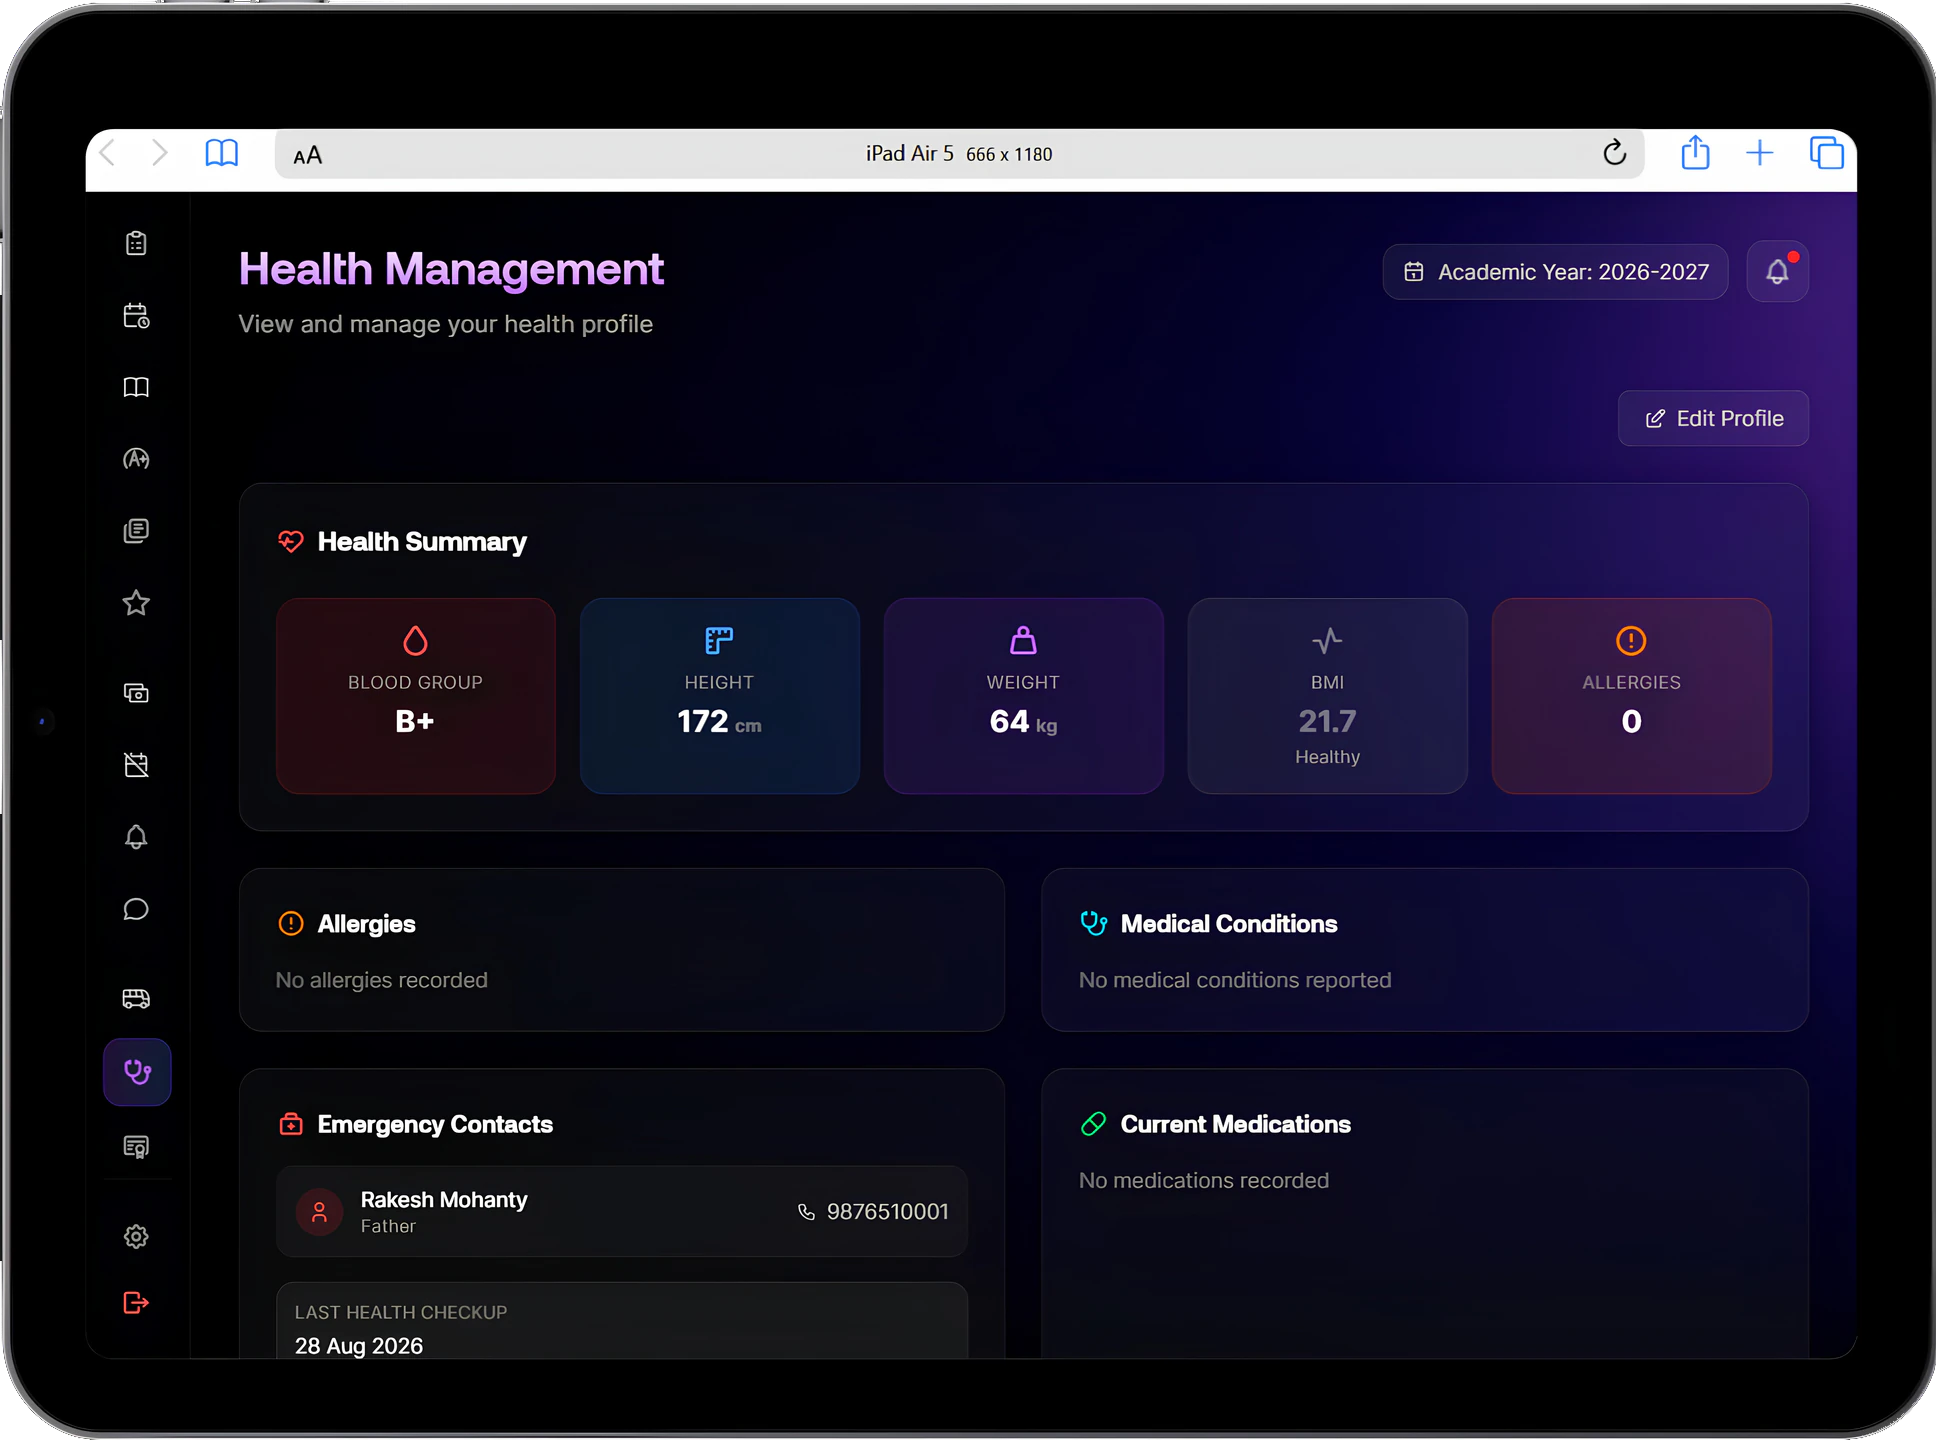Click the red logout icon
Image resolution: width=1936 pixels, height=1440 pixels.
click(136, 1303)
